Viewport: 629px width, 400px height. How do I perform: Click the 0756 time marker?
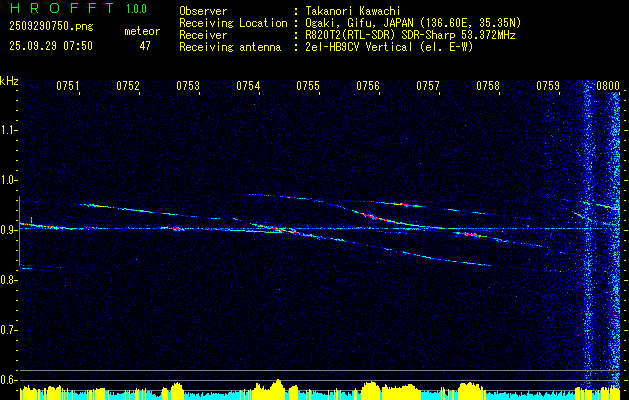(367, 86)
